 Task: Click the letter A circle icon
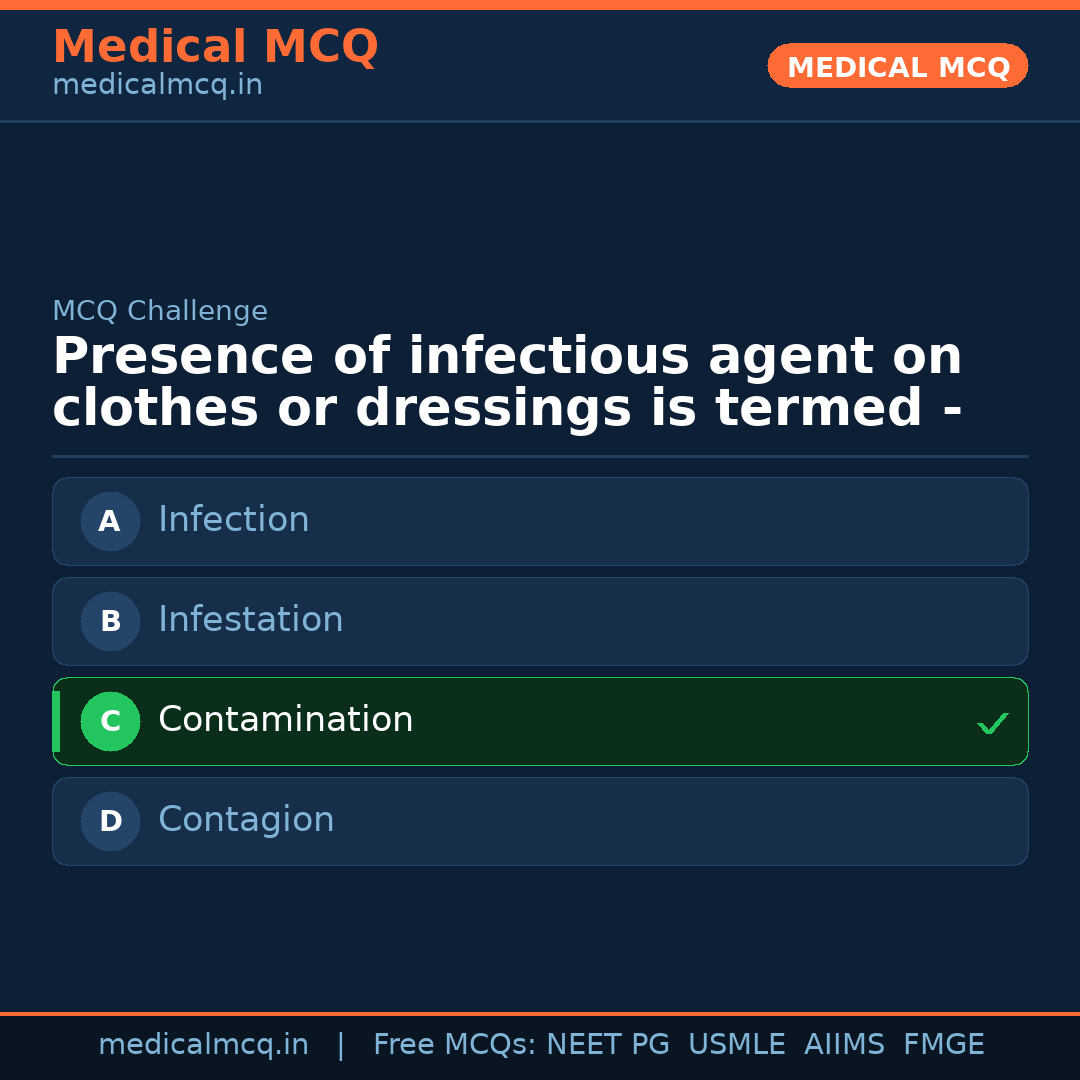[110, 521]
